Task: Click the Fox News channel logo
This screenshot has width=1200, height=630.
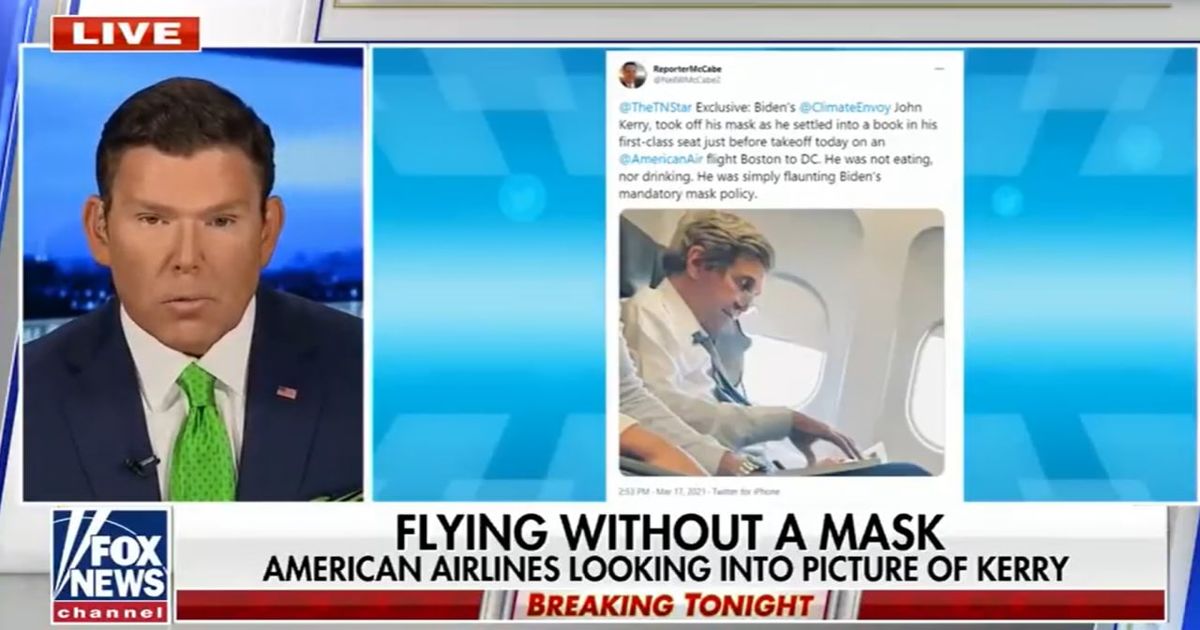Action: tap(111, 565)
